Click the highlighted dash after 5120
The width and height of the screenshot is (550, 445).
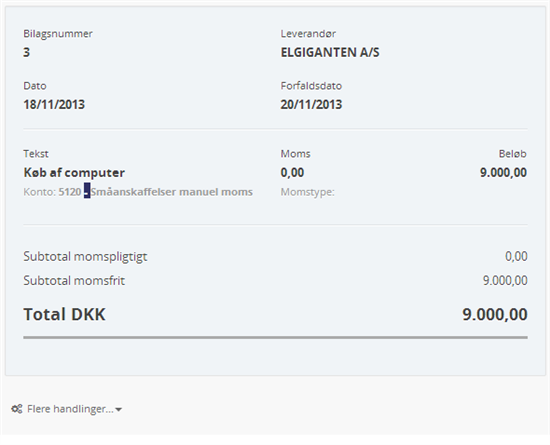coord(87,192)
